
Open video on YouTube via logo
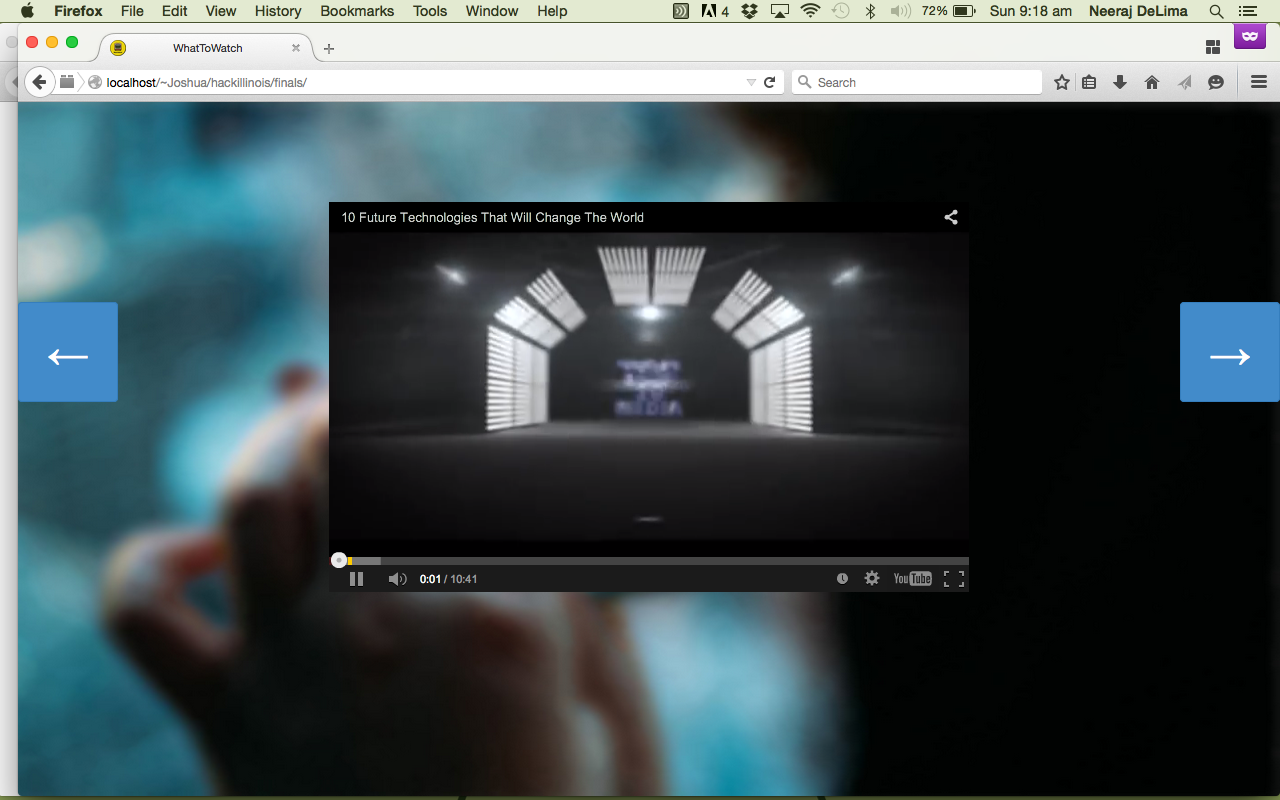click(x=912, y=578)
